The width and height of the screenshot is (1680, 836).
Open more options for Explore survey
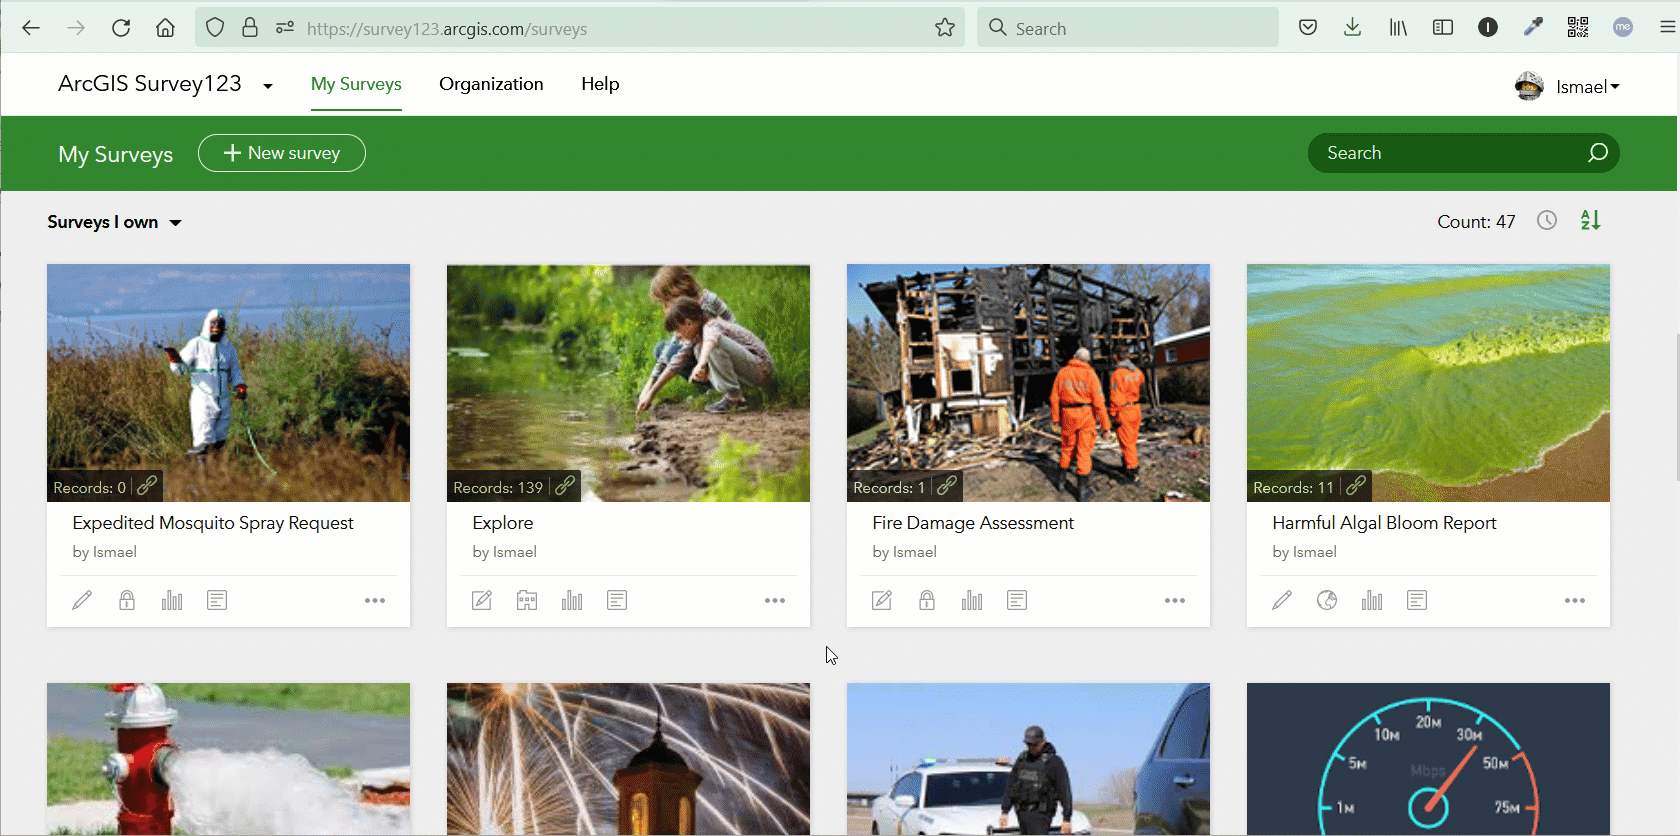(x=775, y=601)
